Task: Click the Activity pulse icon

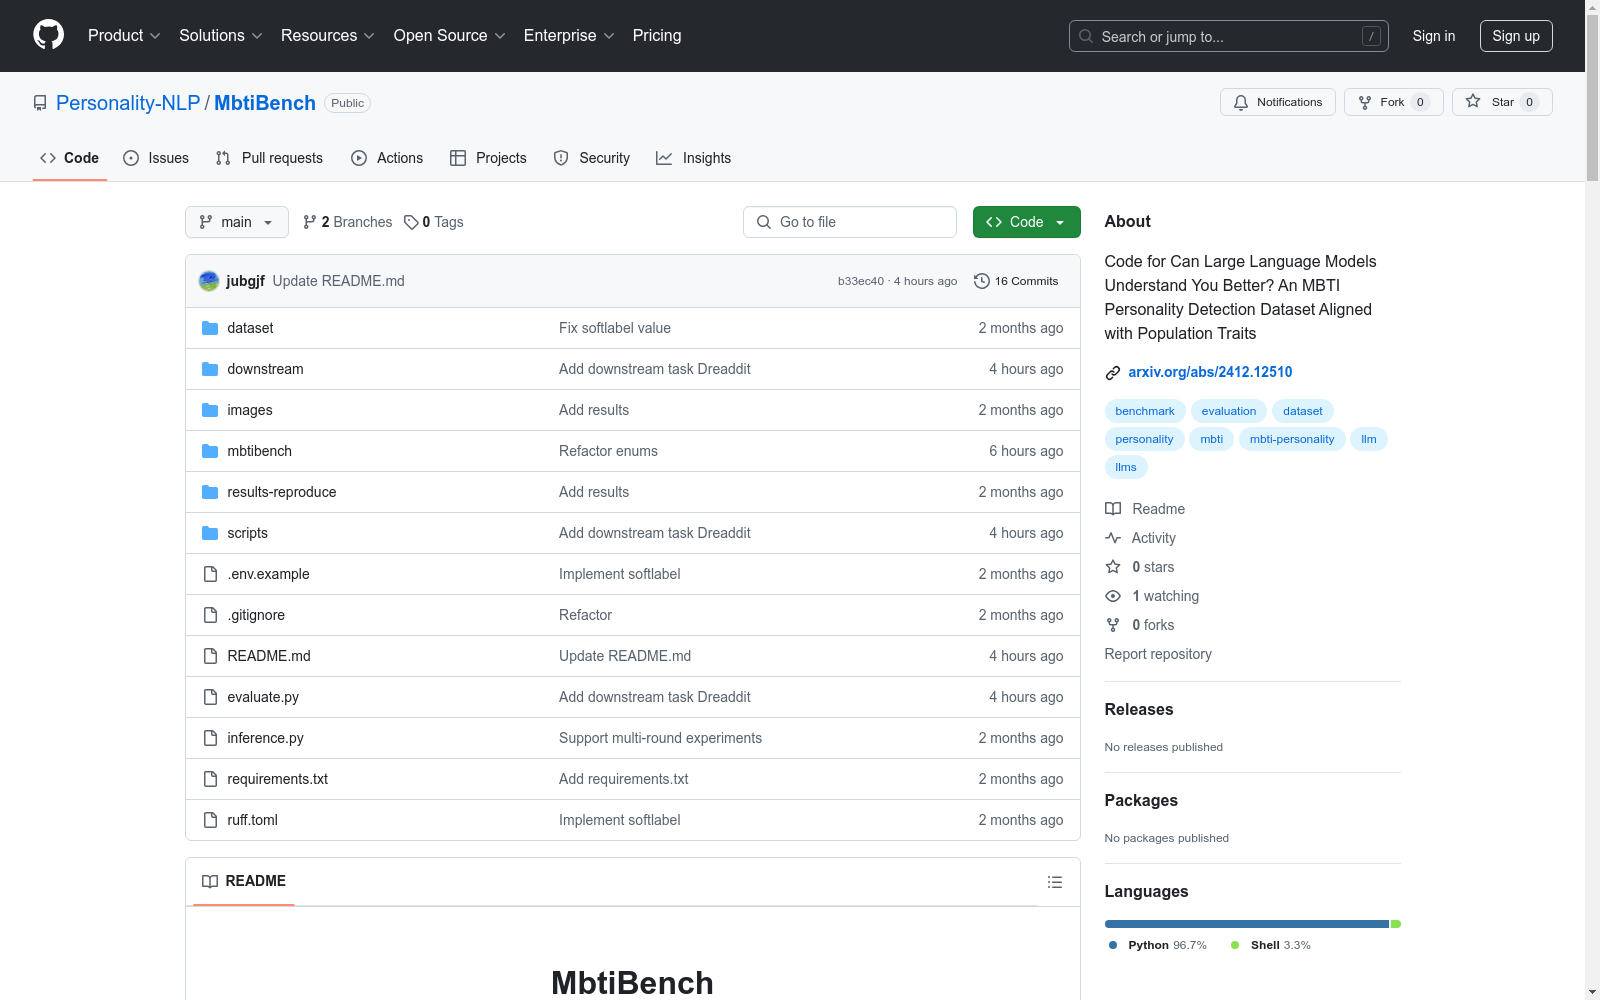Action: coord(1113,538)
